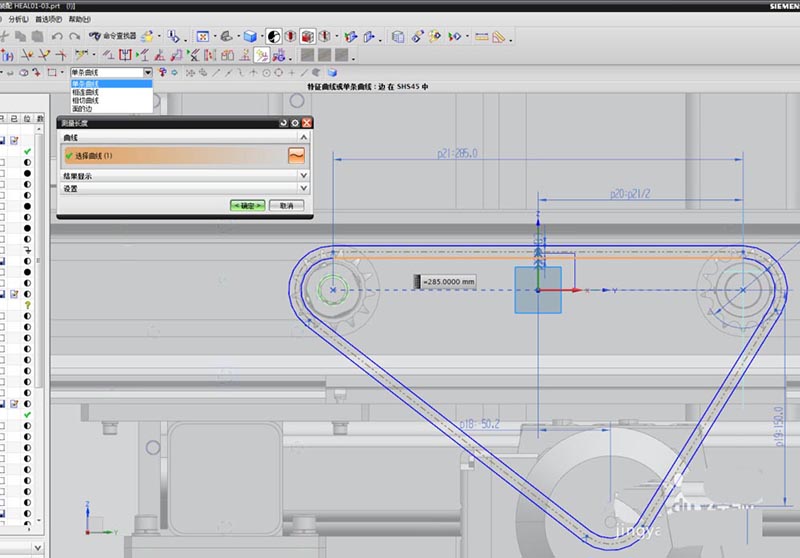Click the Redo arrow icon
The height and width of the screenshot is (558, 800).
click(x=75, y=36)
